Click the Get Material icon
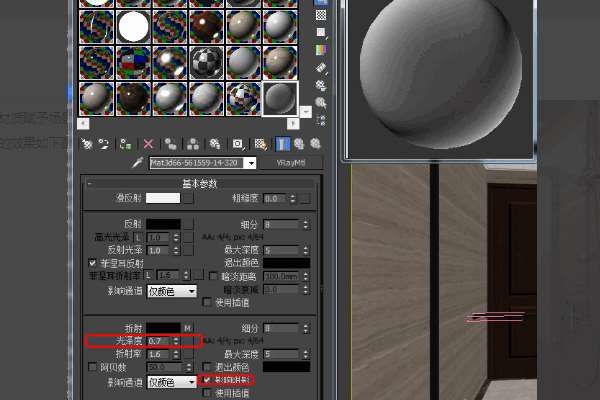 pos(87,144)
